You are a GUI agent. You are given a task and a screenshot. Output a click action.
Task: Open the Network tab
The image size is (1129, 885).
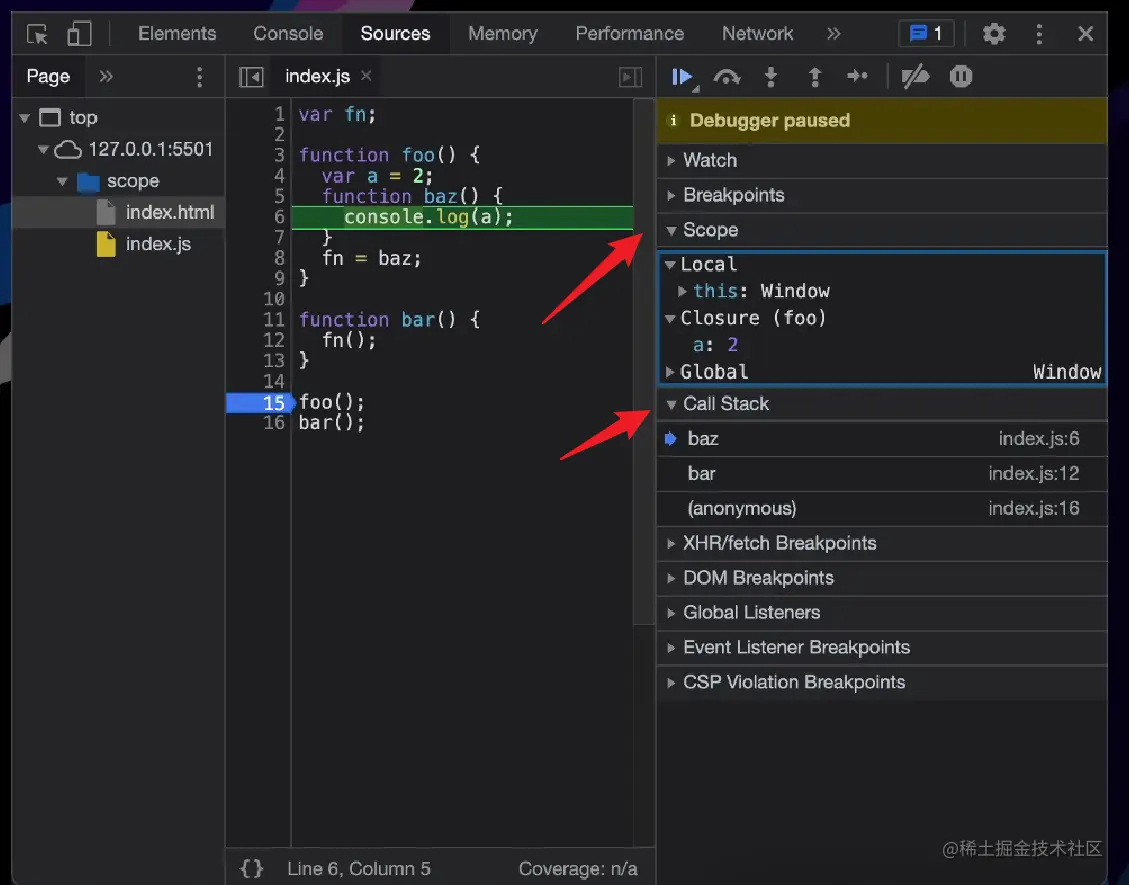(757, 34)
